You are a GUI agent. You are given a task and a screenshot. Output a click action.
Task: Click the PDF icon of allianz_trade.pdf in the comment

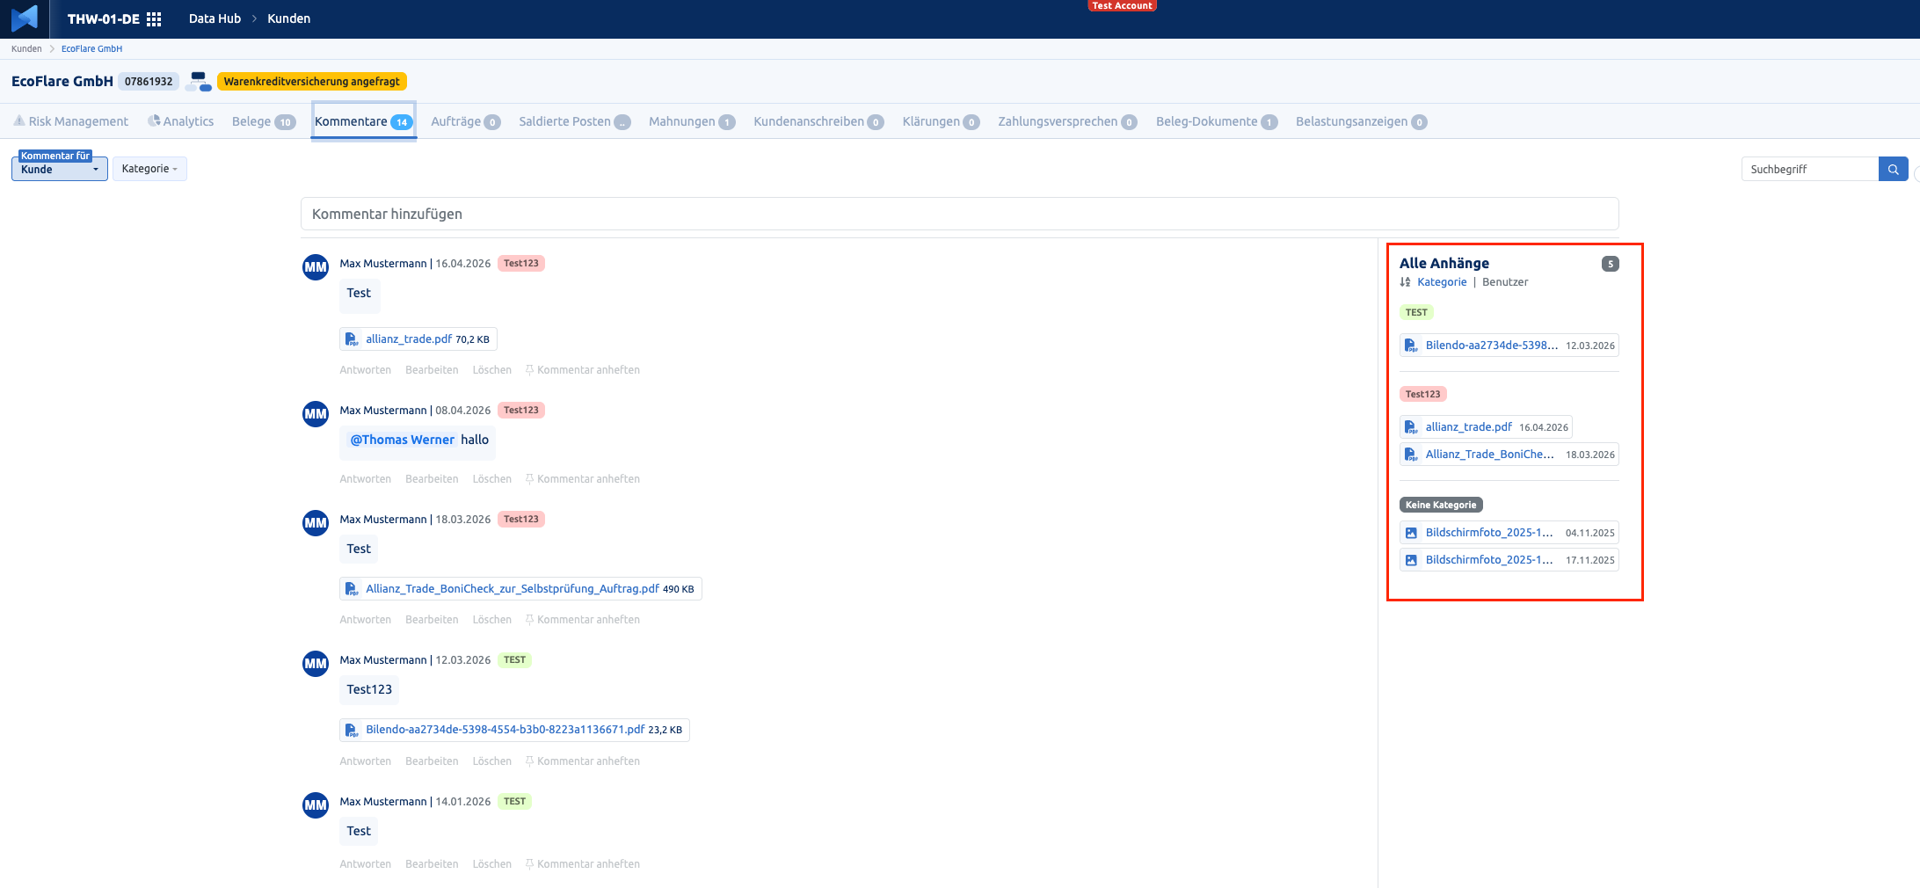[x=352, y=339]
